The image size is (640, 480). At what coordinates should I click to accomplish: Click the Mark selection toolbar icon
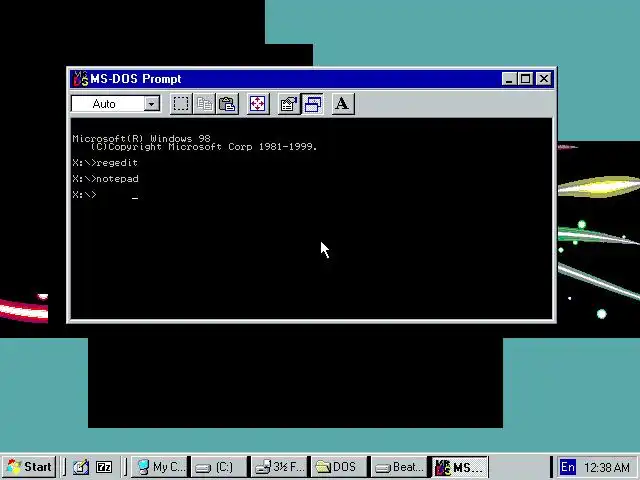click(x=180, y=104)
